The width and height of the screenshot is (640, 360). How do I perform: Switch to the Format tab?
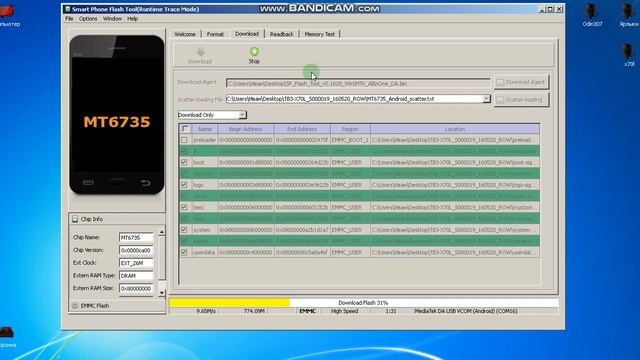click(x=215, y=34)
